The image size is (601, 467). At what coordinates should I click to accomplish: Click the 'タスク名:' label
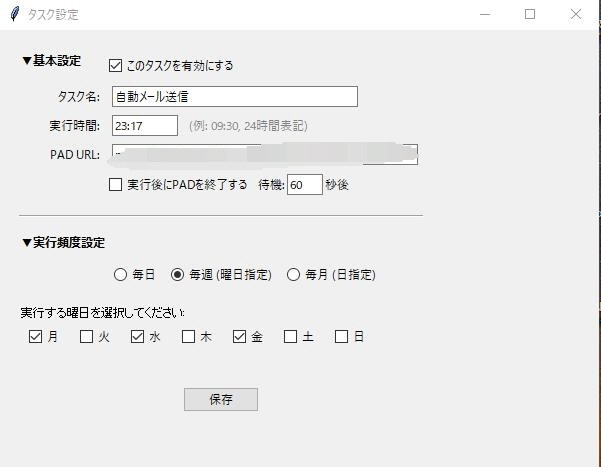point(79,97)
